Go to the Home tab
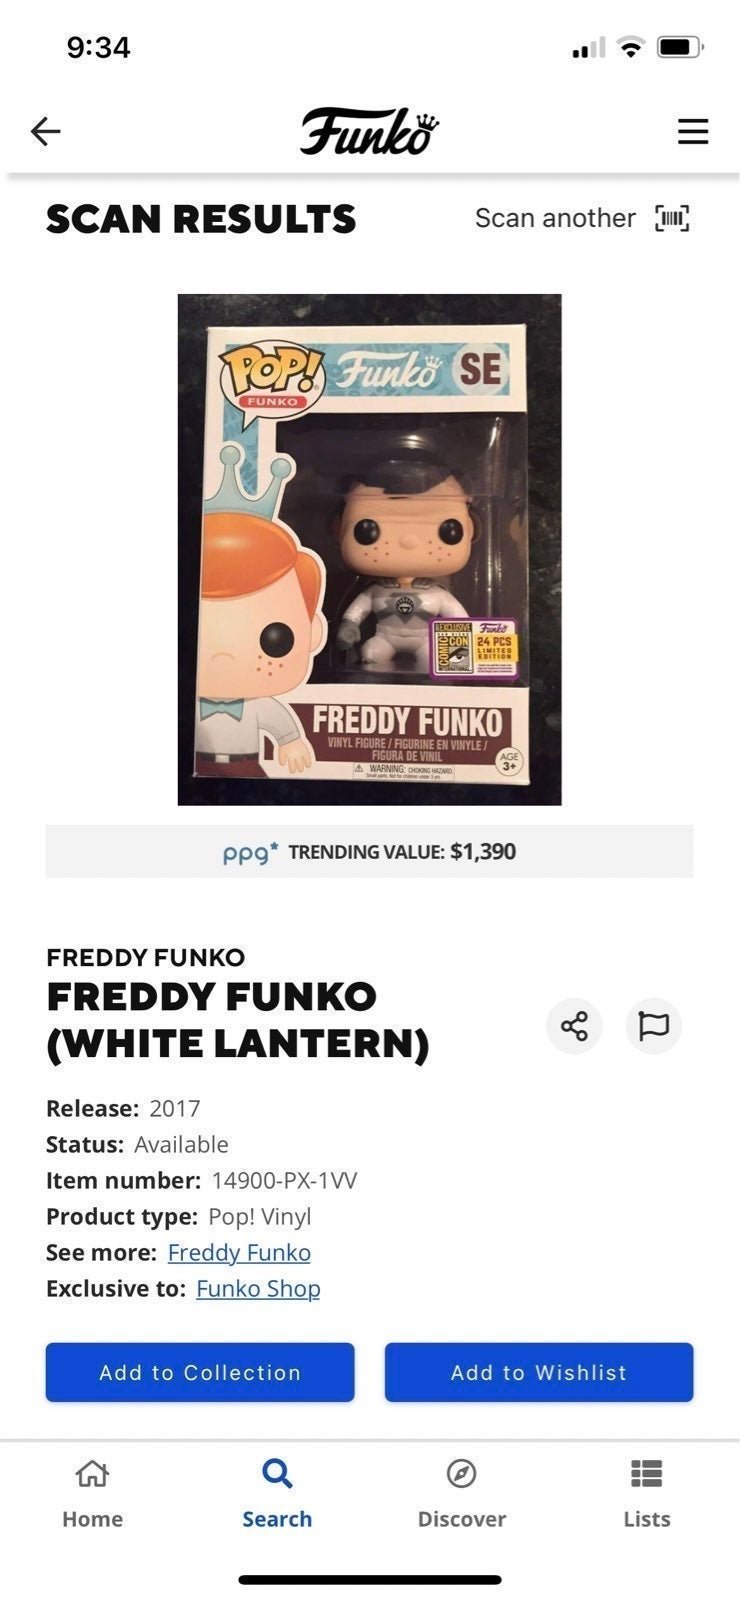Image resolution: width=740 pixels, height=1600 pixels. coord(92,1494)
